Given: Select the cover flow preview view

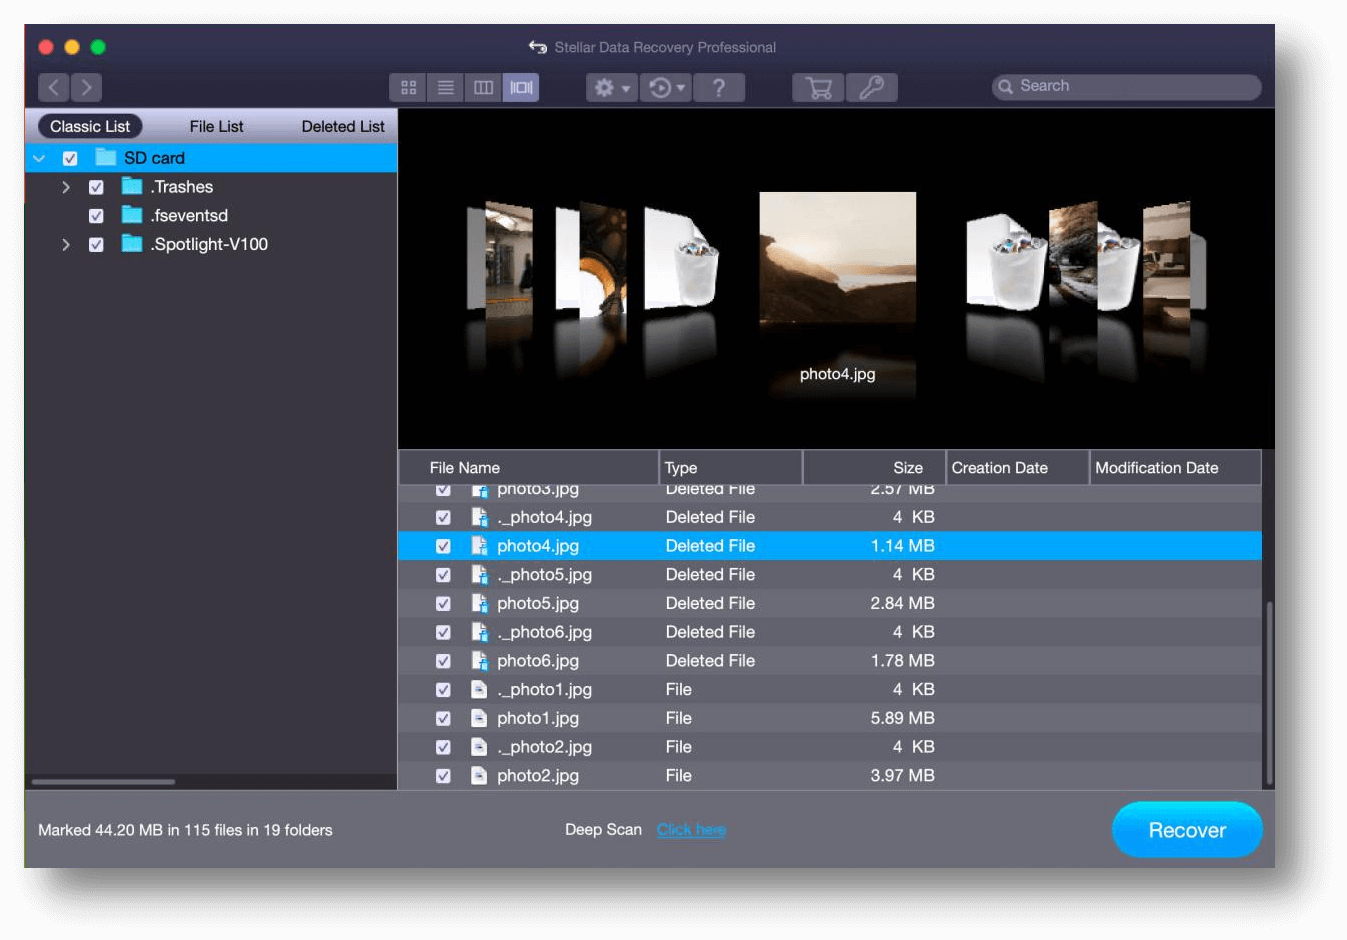Looking at the screenshot, I should click(520, 87).
